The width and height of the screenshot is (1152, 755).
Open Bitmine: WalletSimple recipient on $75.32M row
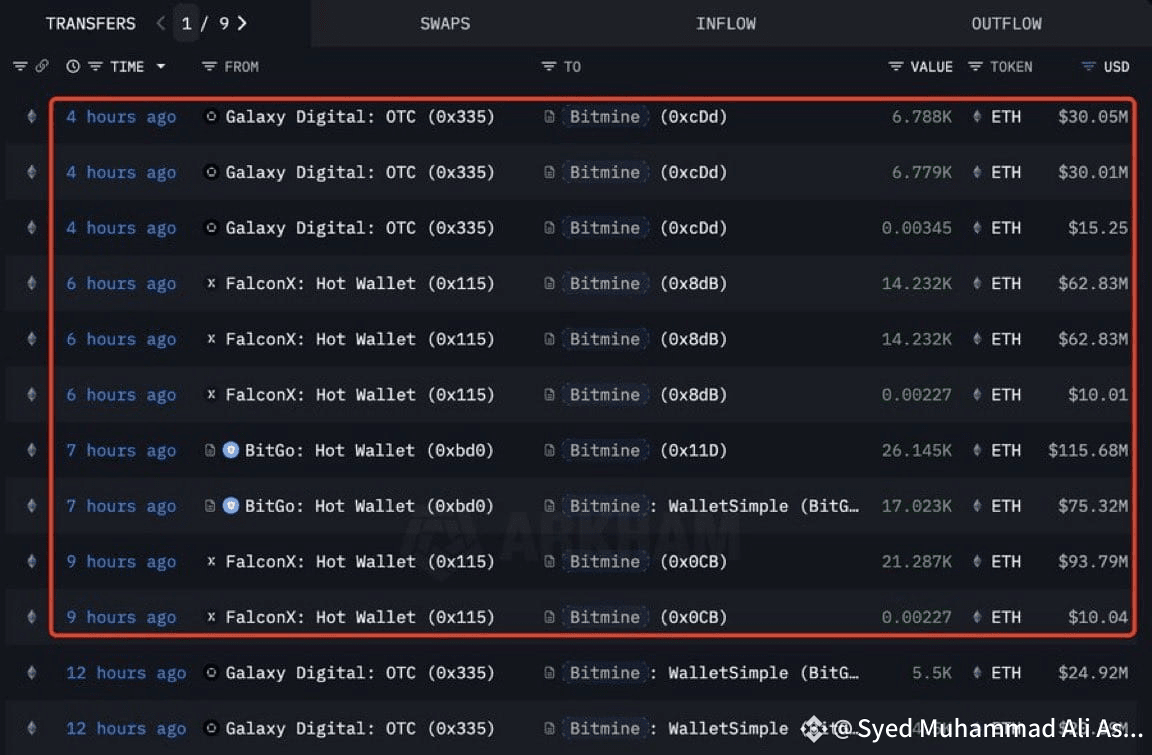click(x=710, y=506)
